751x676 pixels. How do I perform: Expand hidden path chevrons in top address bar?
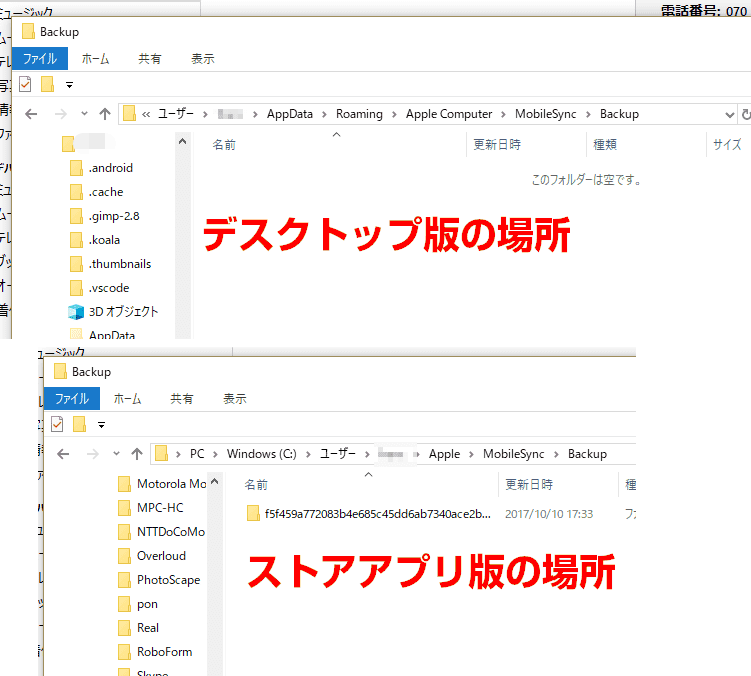[146, 114]
